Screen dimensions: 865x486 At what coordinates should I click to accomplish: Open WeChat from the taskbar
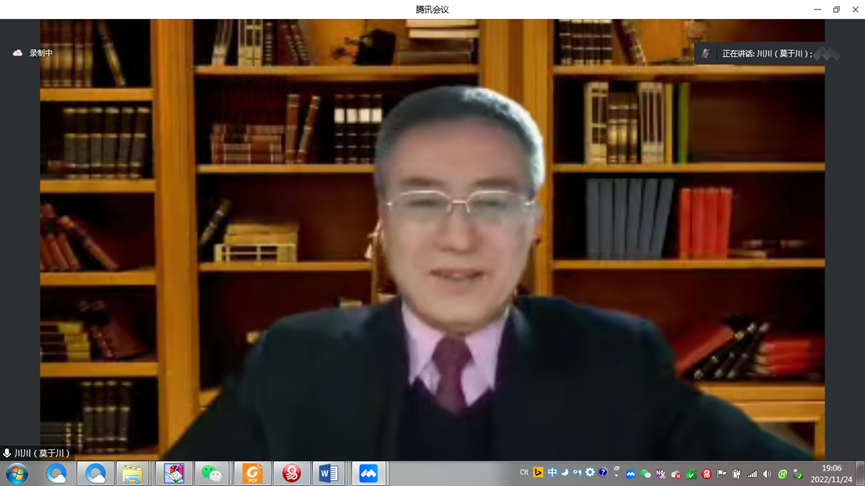pos(212,474)
